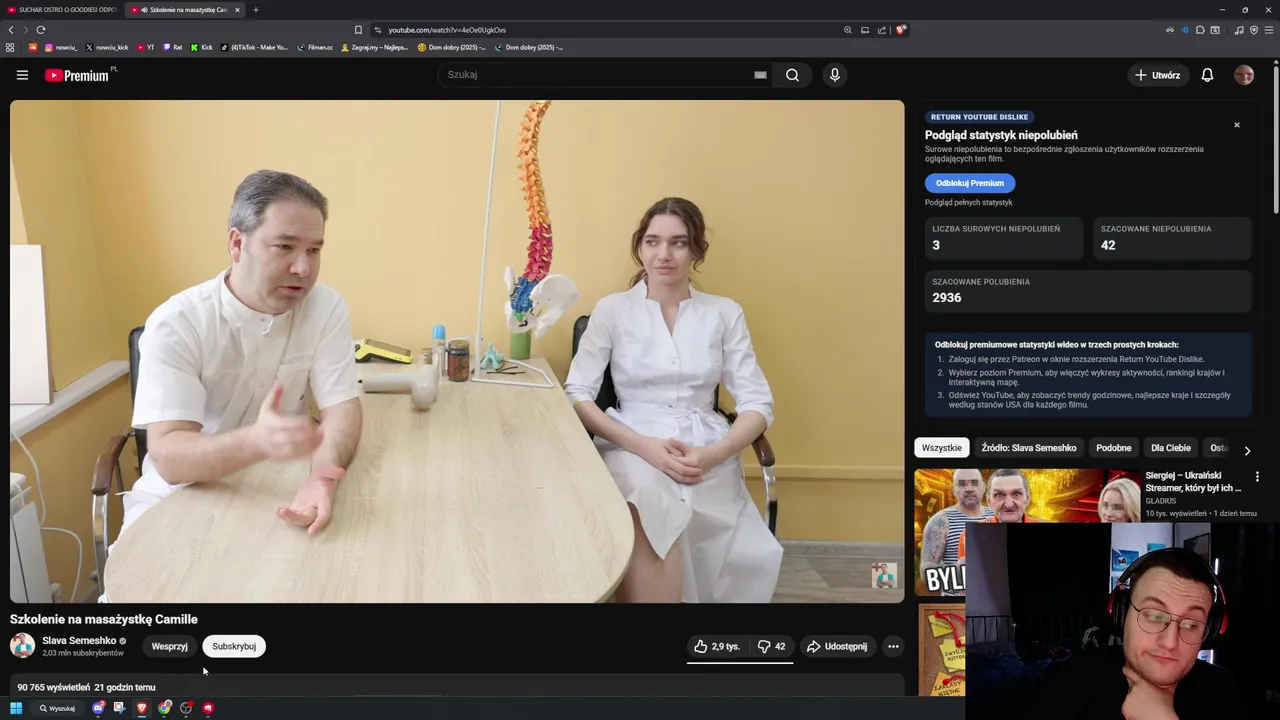Expand more chips with right arrow
The image size is (1280, 720).
pos(1247,450)
